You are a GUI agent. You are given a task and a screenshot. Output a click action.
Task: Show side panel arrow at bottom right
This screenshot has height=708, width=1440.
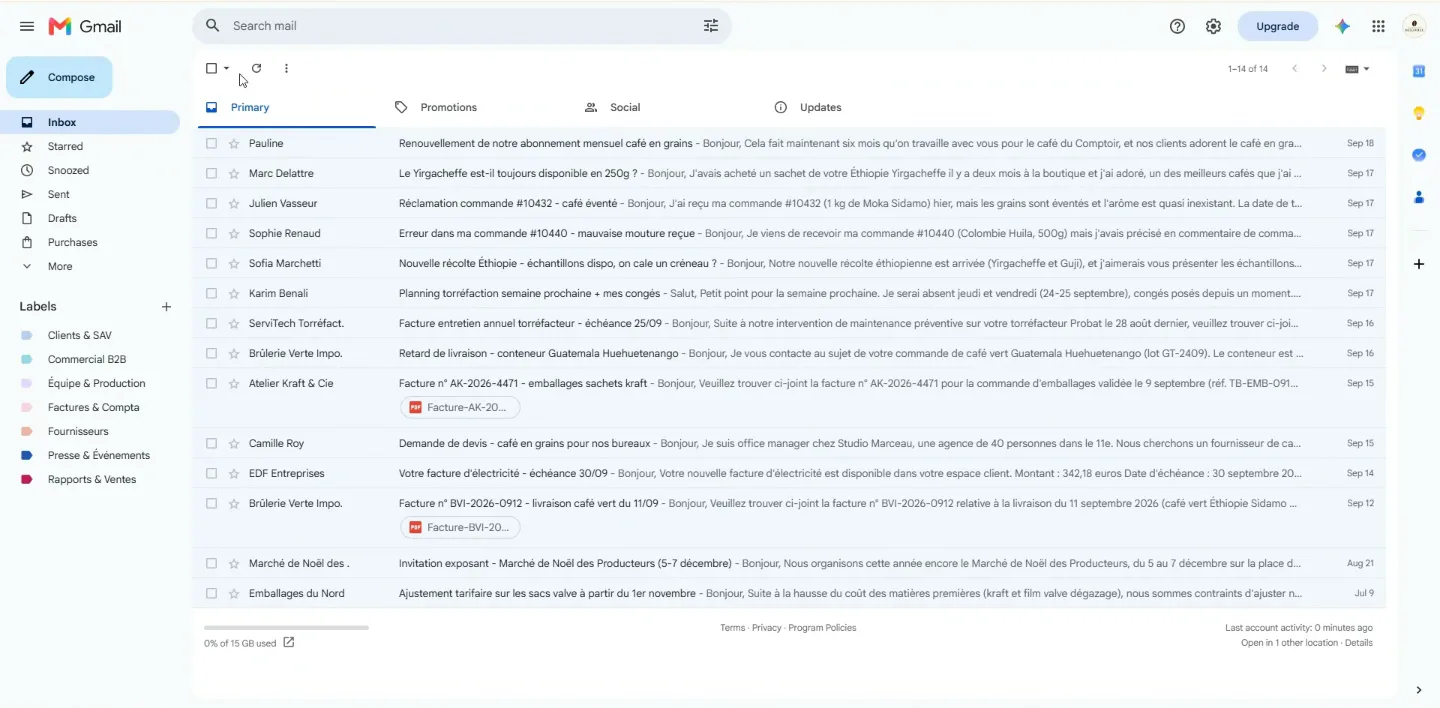1418,690
